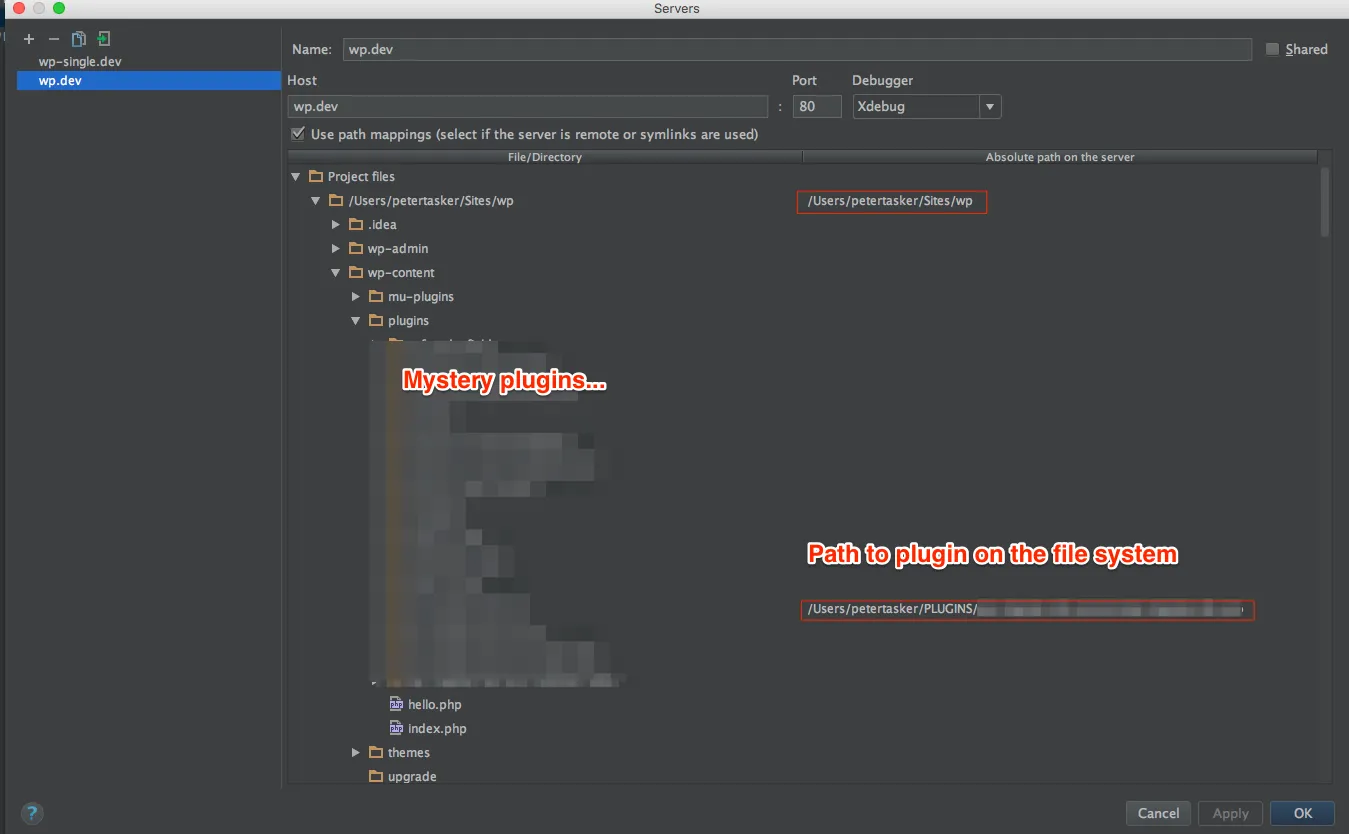1349x834 pixels.
Task: Collapse the wp-content folder
Action: click(336, 272)
